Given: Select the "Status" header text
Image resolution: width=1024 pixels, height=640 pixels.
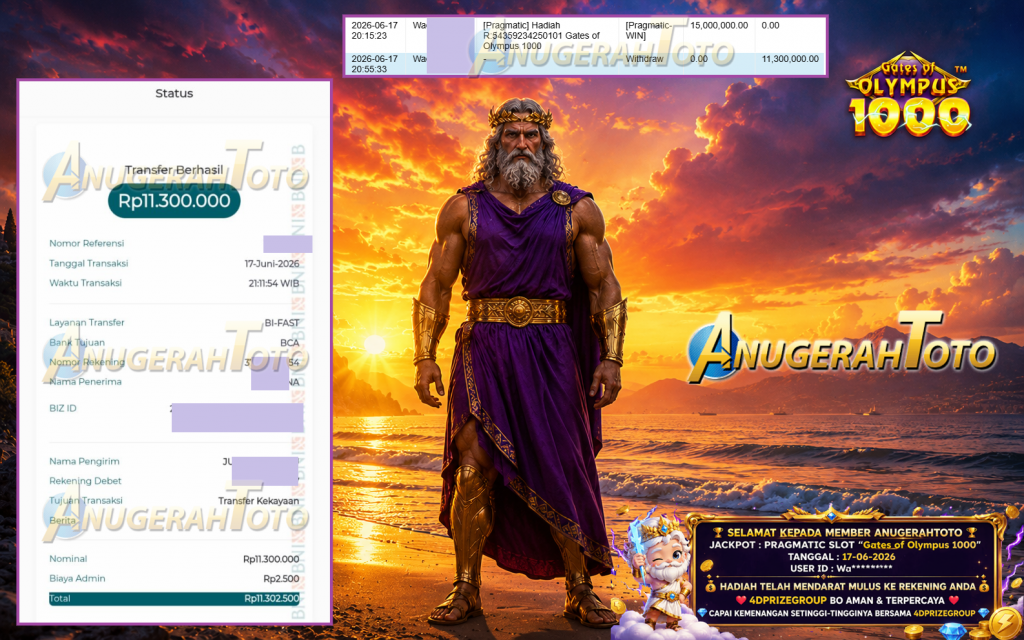Looking at the screenshot, I should [x=174, y=93].
